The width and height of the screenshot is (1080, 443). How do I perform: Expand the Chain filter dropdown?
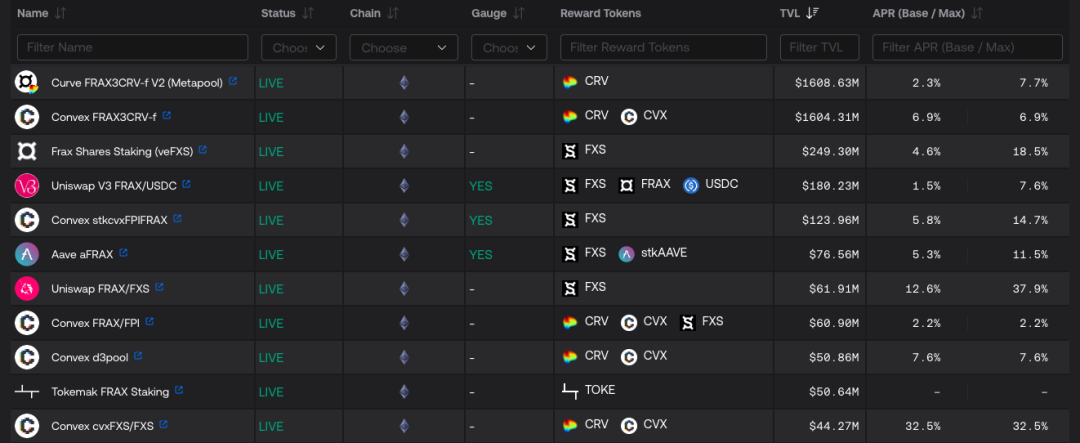pyautogui.click(x=404, y=47)
